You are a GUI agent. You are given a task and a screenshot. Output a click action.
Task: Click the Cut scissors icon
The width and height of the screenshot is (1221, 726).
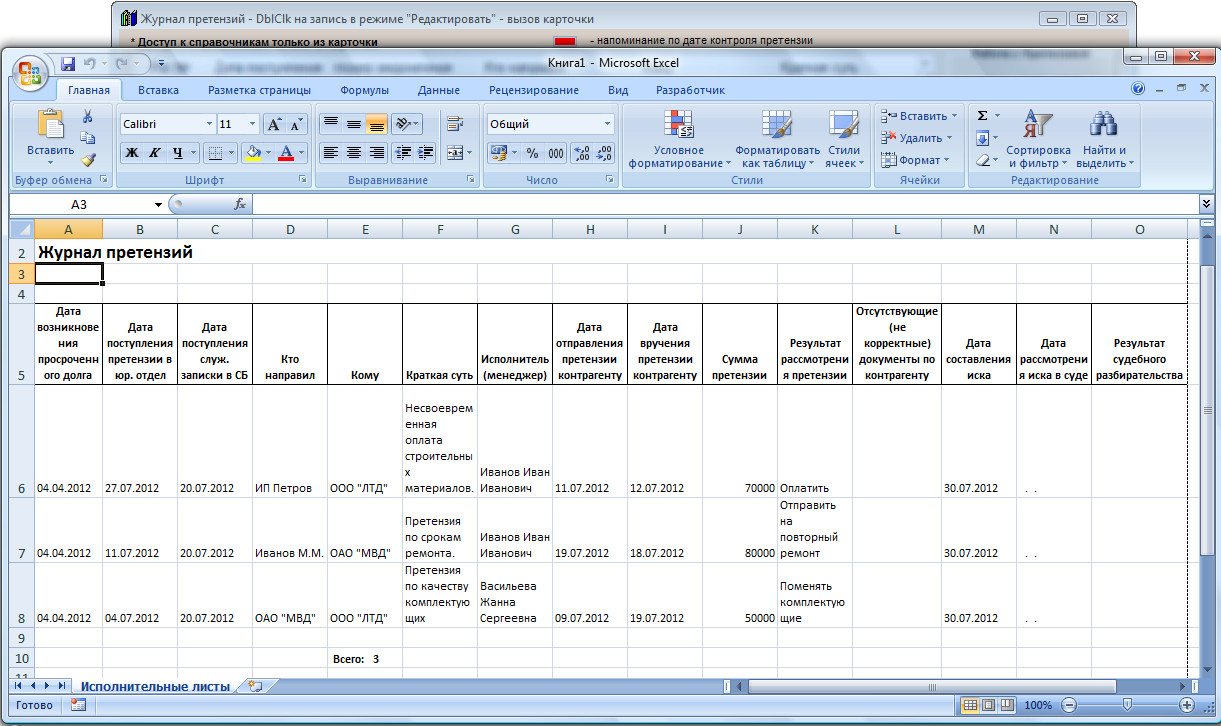88,117
